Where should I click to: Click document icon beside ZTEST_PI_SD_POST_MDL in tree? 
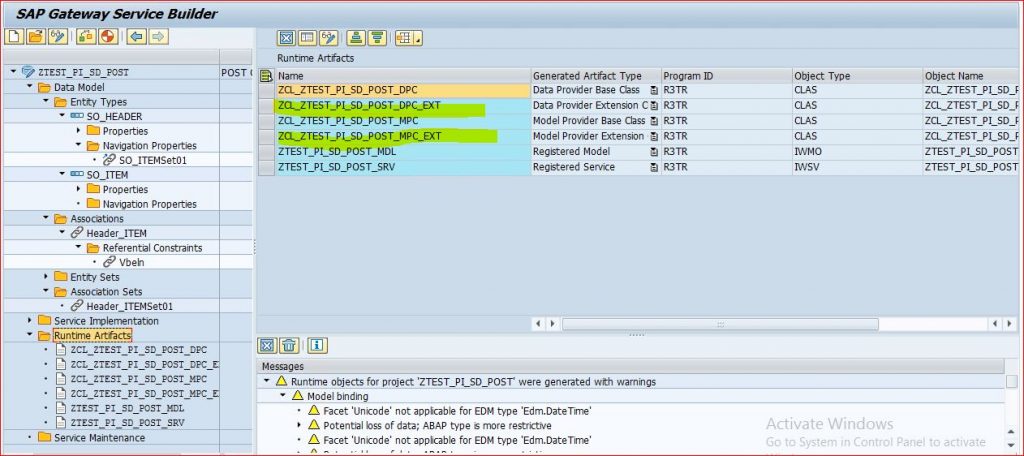(61, 408)
